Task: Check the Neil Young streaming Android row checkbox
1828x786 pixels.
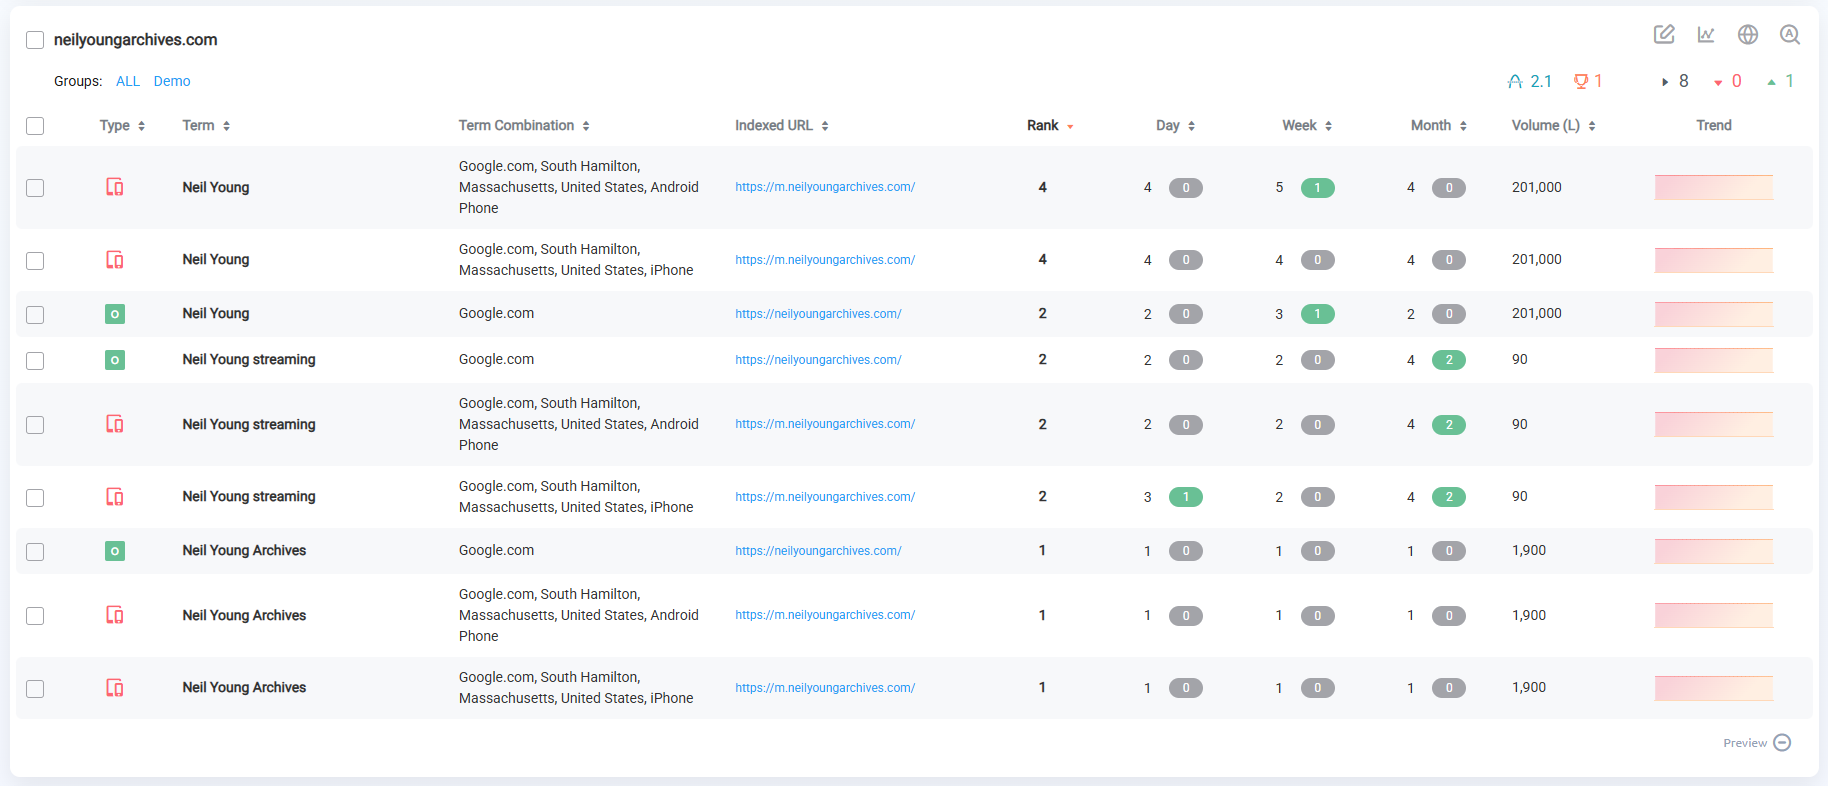Action: (35, 425)
